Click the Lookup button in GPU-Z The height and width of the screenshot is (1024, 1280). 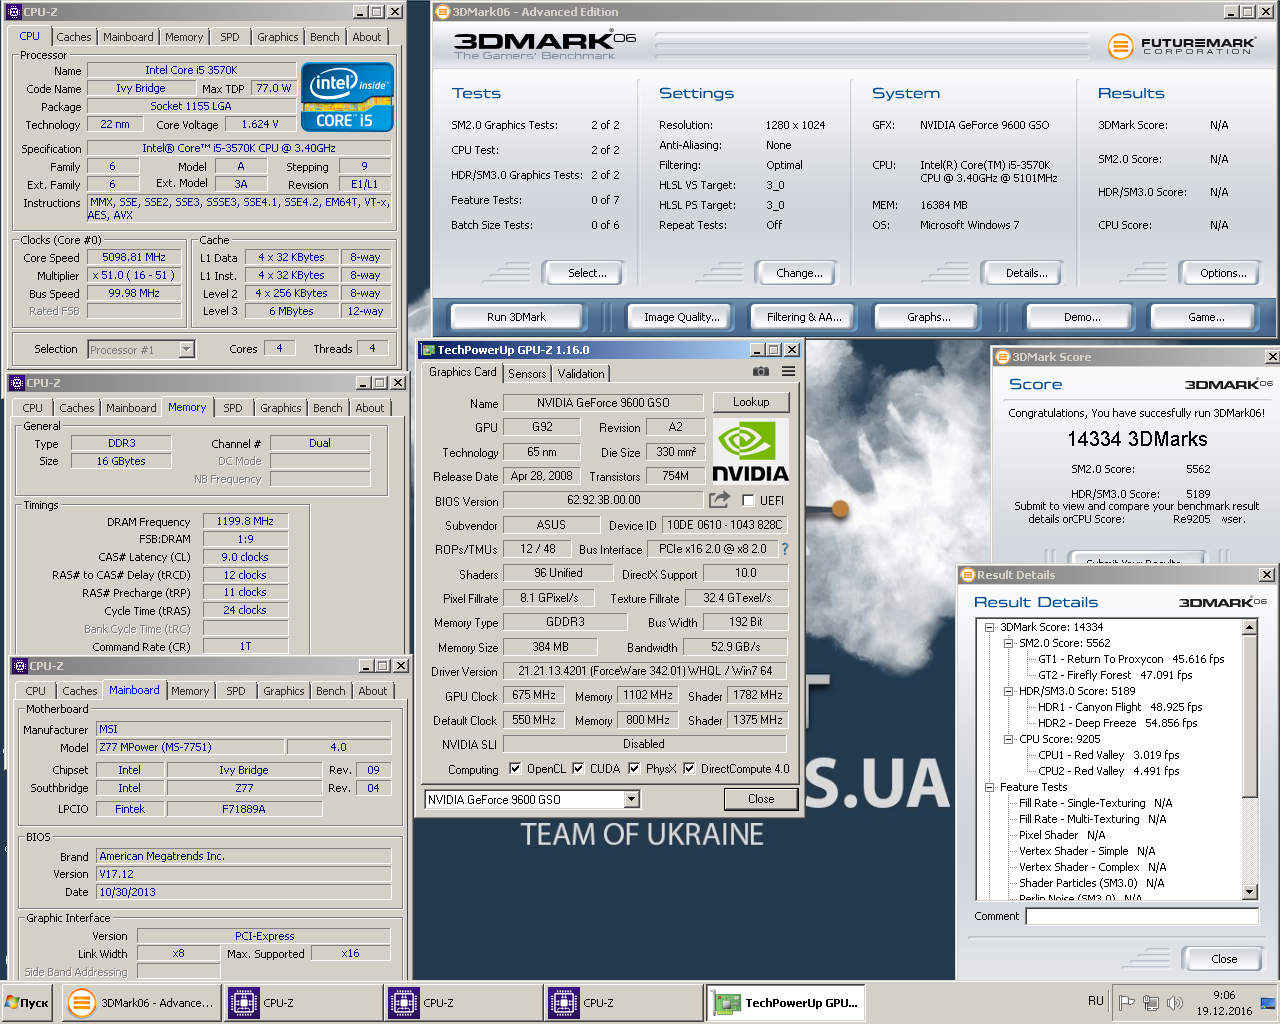tap(751, 402)
